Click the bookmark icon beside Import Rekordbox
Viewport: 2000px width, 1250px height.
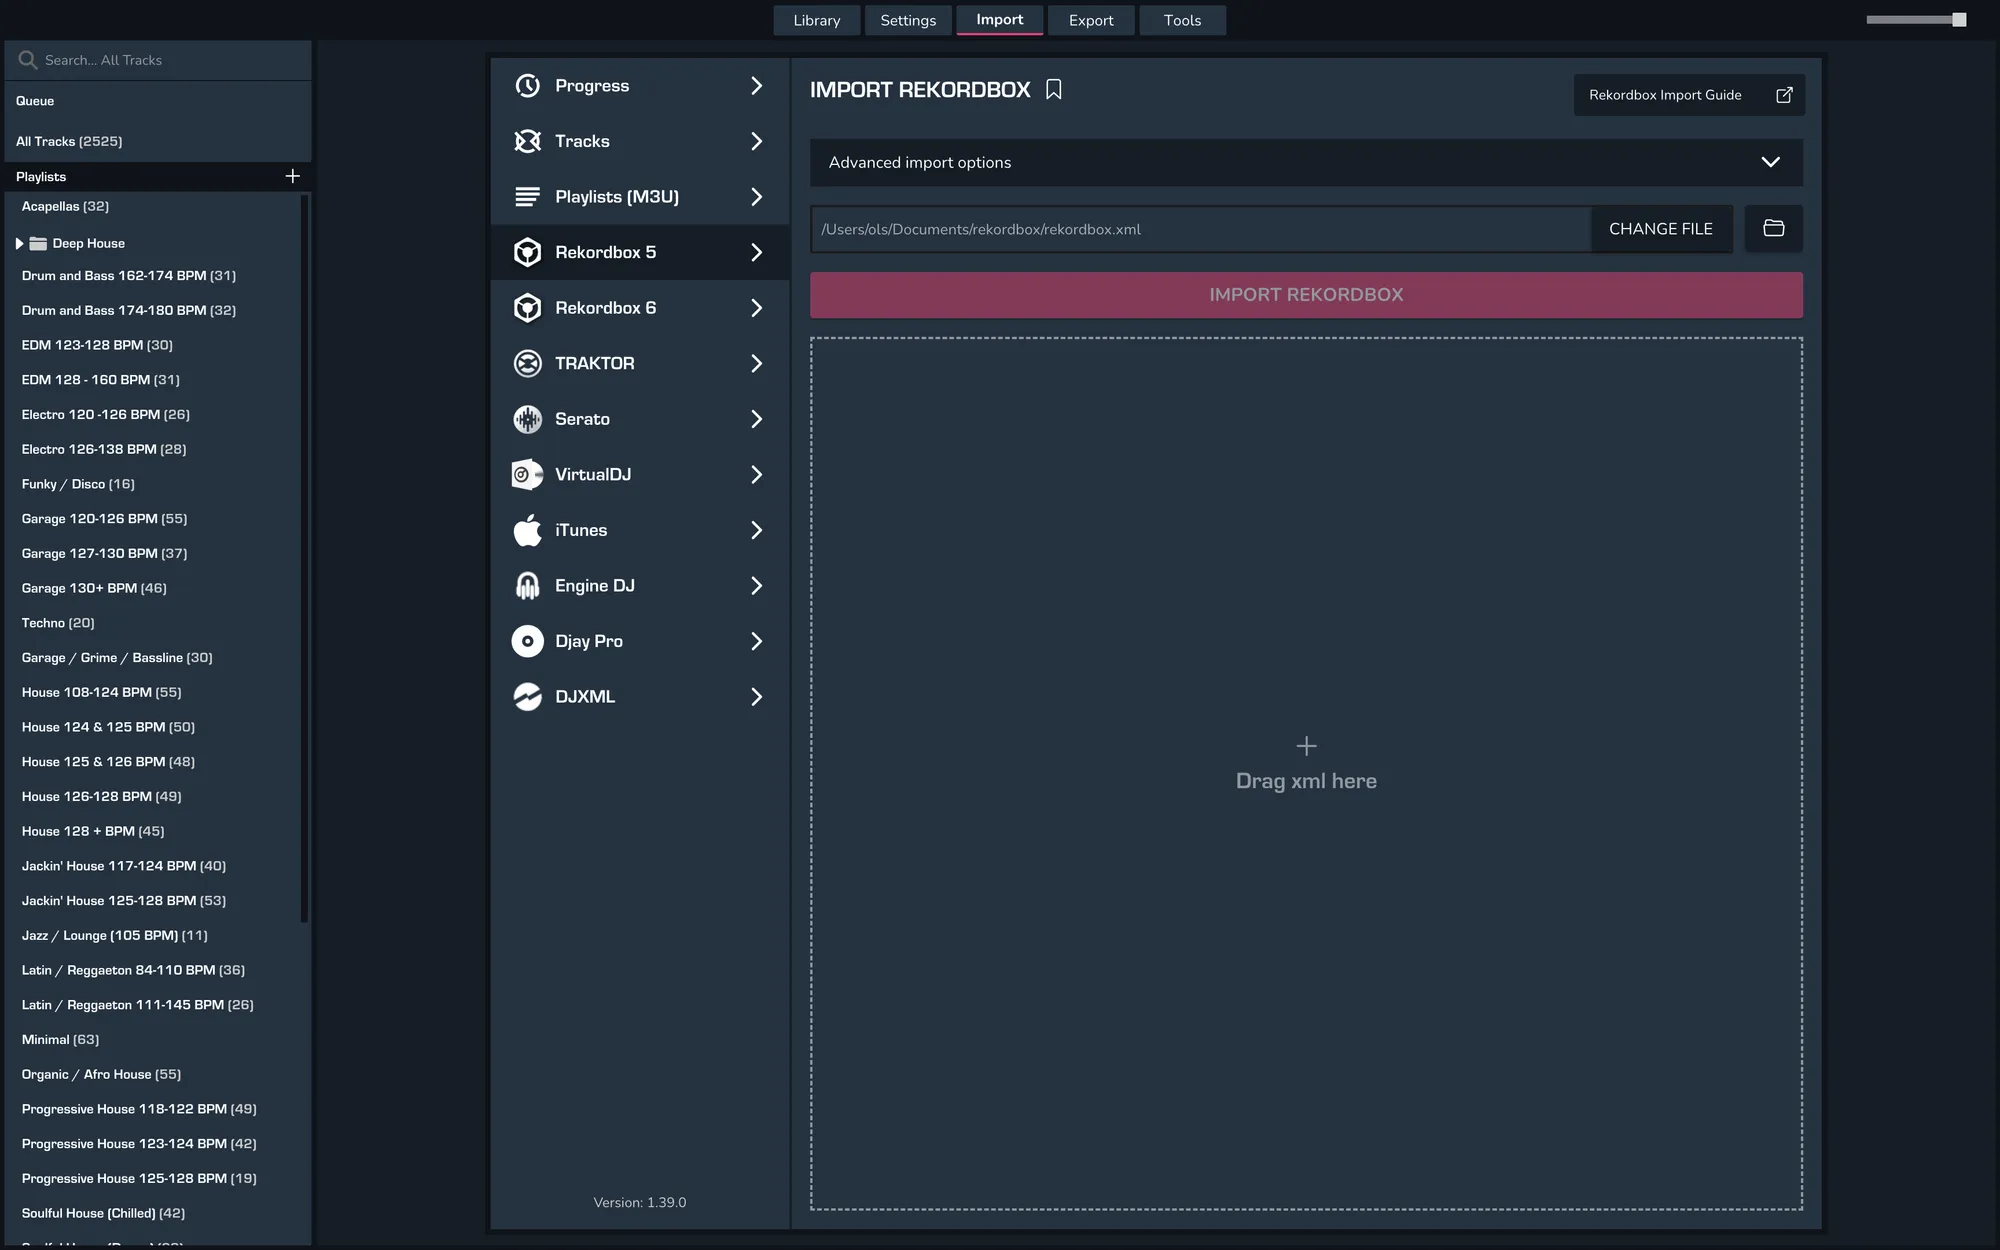click(x=1053, y=90)
